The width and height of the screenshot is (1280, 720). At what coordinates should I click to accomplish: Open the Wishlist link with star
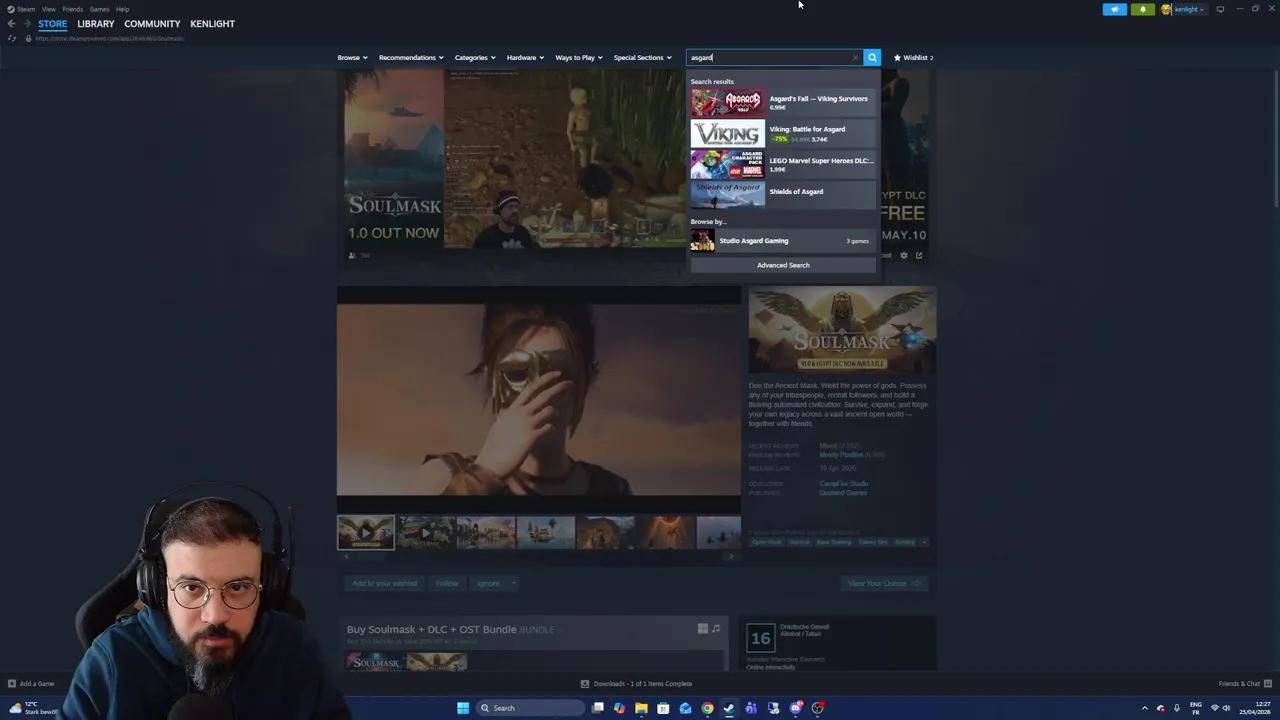click(x=913, y=57)
